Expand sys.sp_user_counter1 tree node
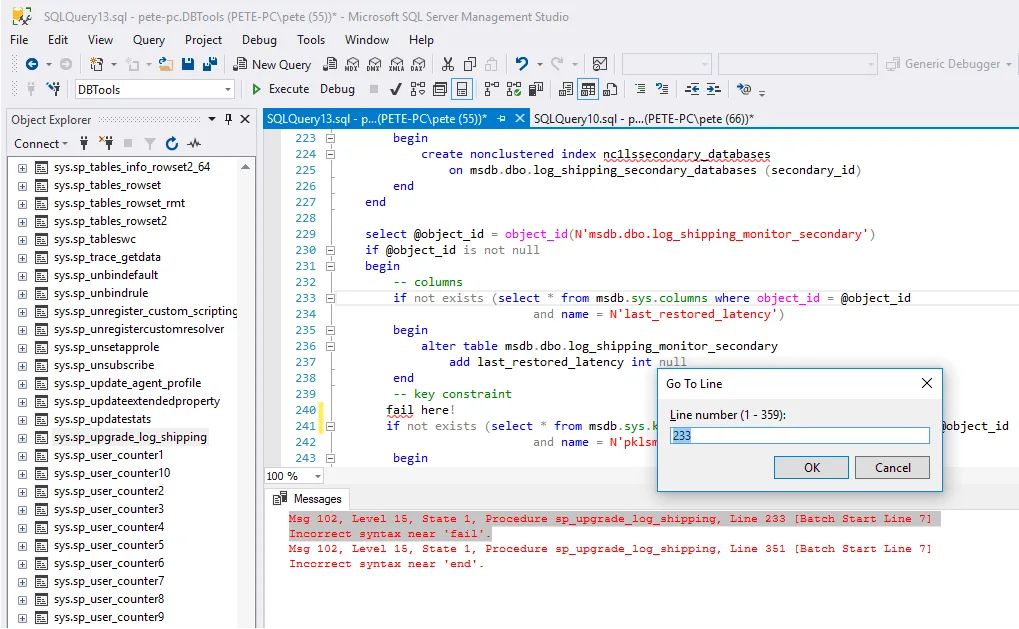The height and width of the screenshot is (629, 1019). pos(22,456)
